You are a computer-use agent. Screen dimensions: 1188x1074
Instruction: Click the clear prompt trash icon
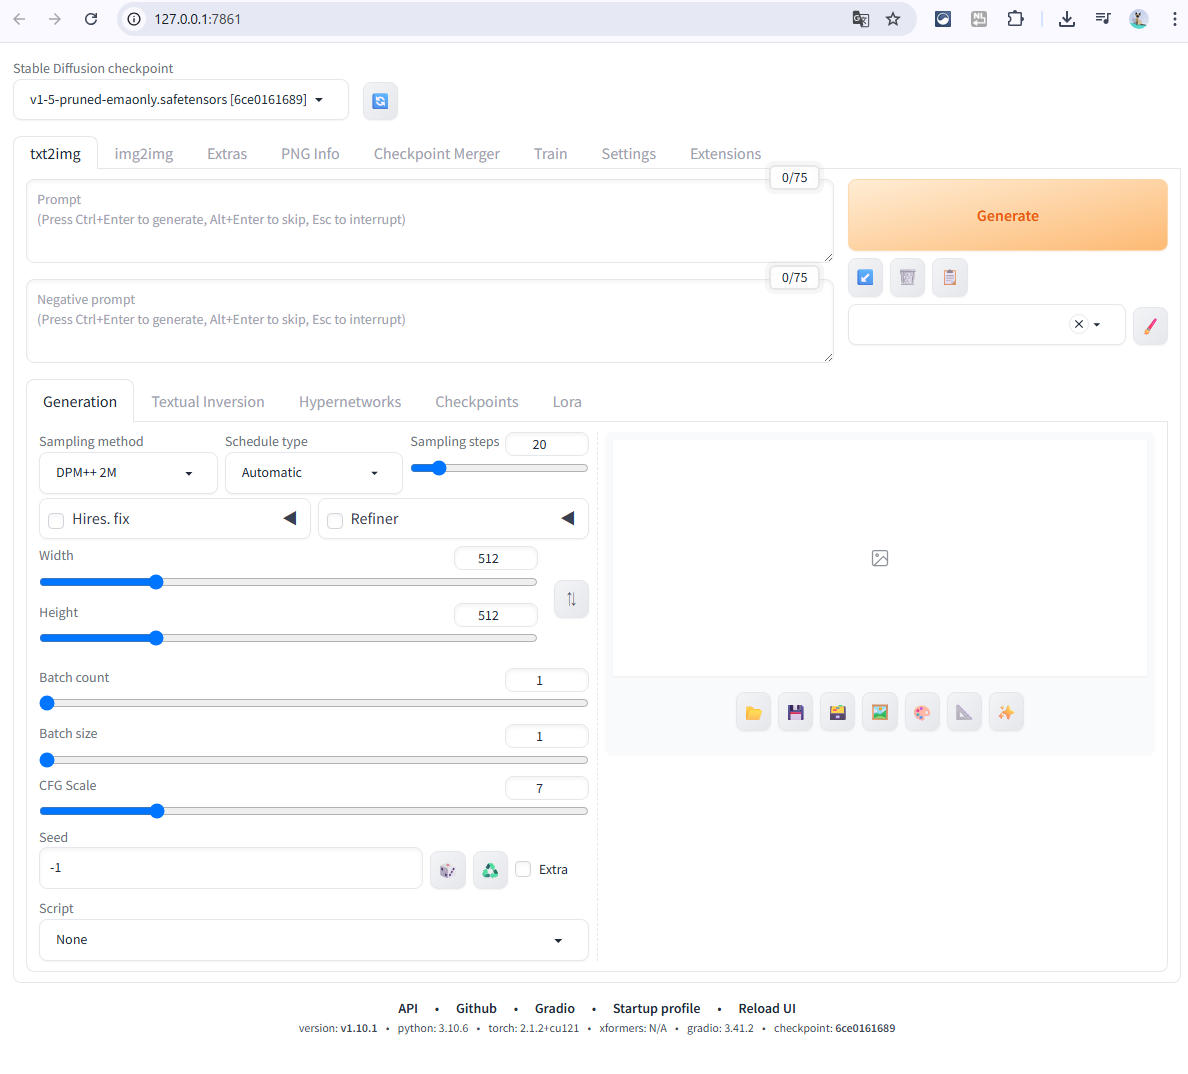[x=907, y=277]
